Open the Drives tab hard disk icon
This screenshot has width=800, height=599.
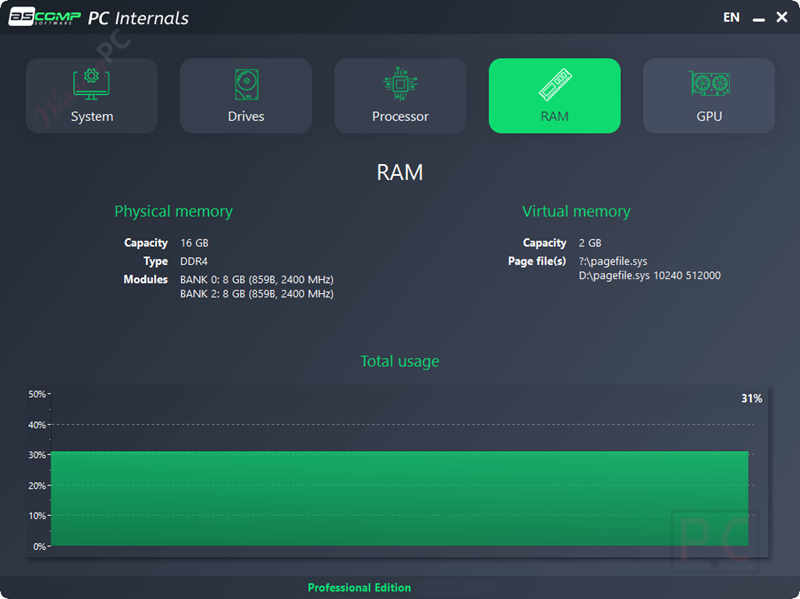point(246,84)
